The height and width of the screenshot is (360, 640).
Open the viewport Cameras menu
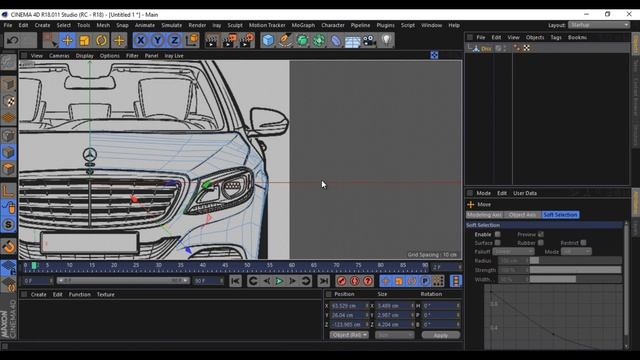click(59, 56)
